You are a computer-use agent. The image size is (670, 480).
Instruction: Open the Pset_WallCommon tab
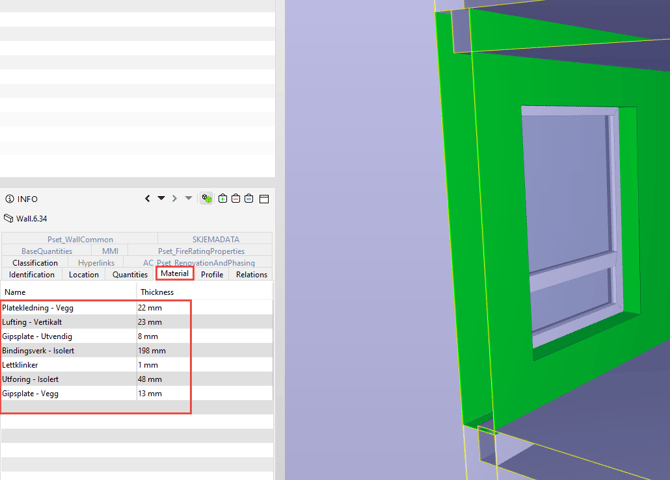pyautogui.click(x=80, y=239)
